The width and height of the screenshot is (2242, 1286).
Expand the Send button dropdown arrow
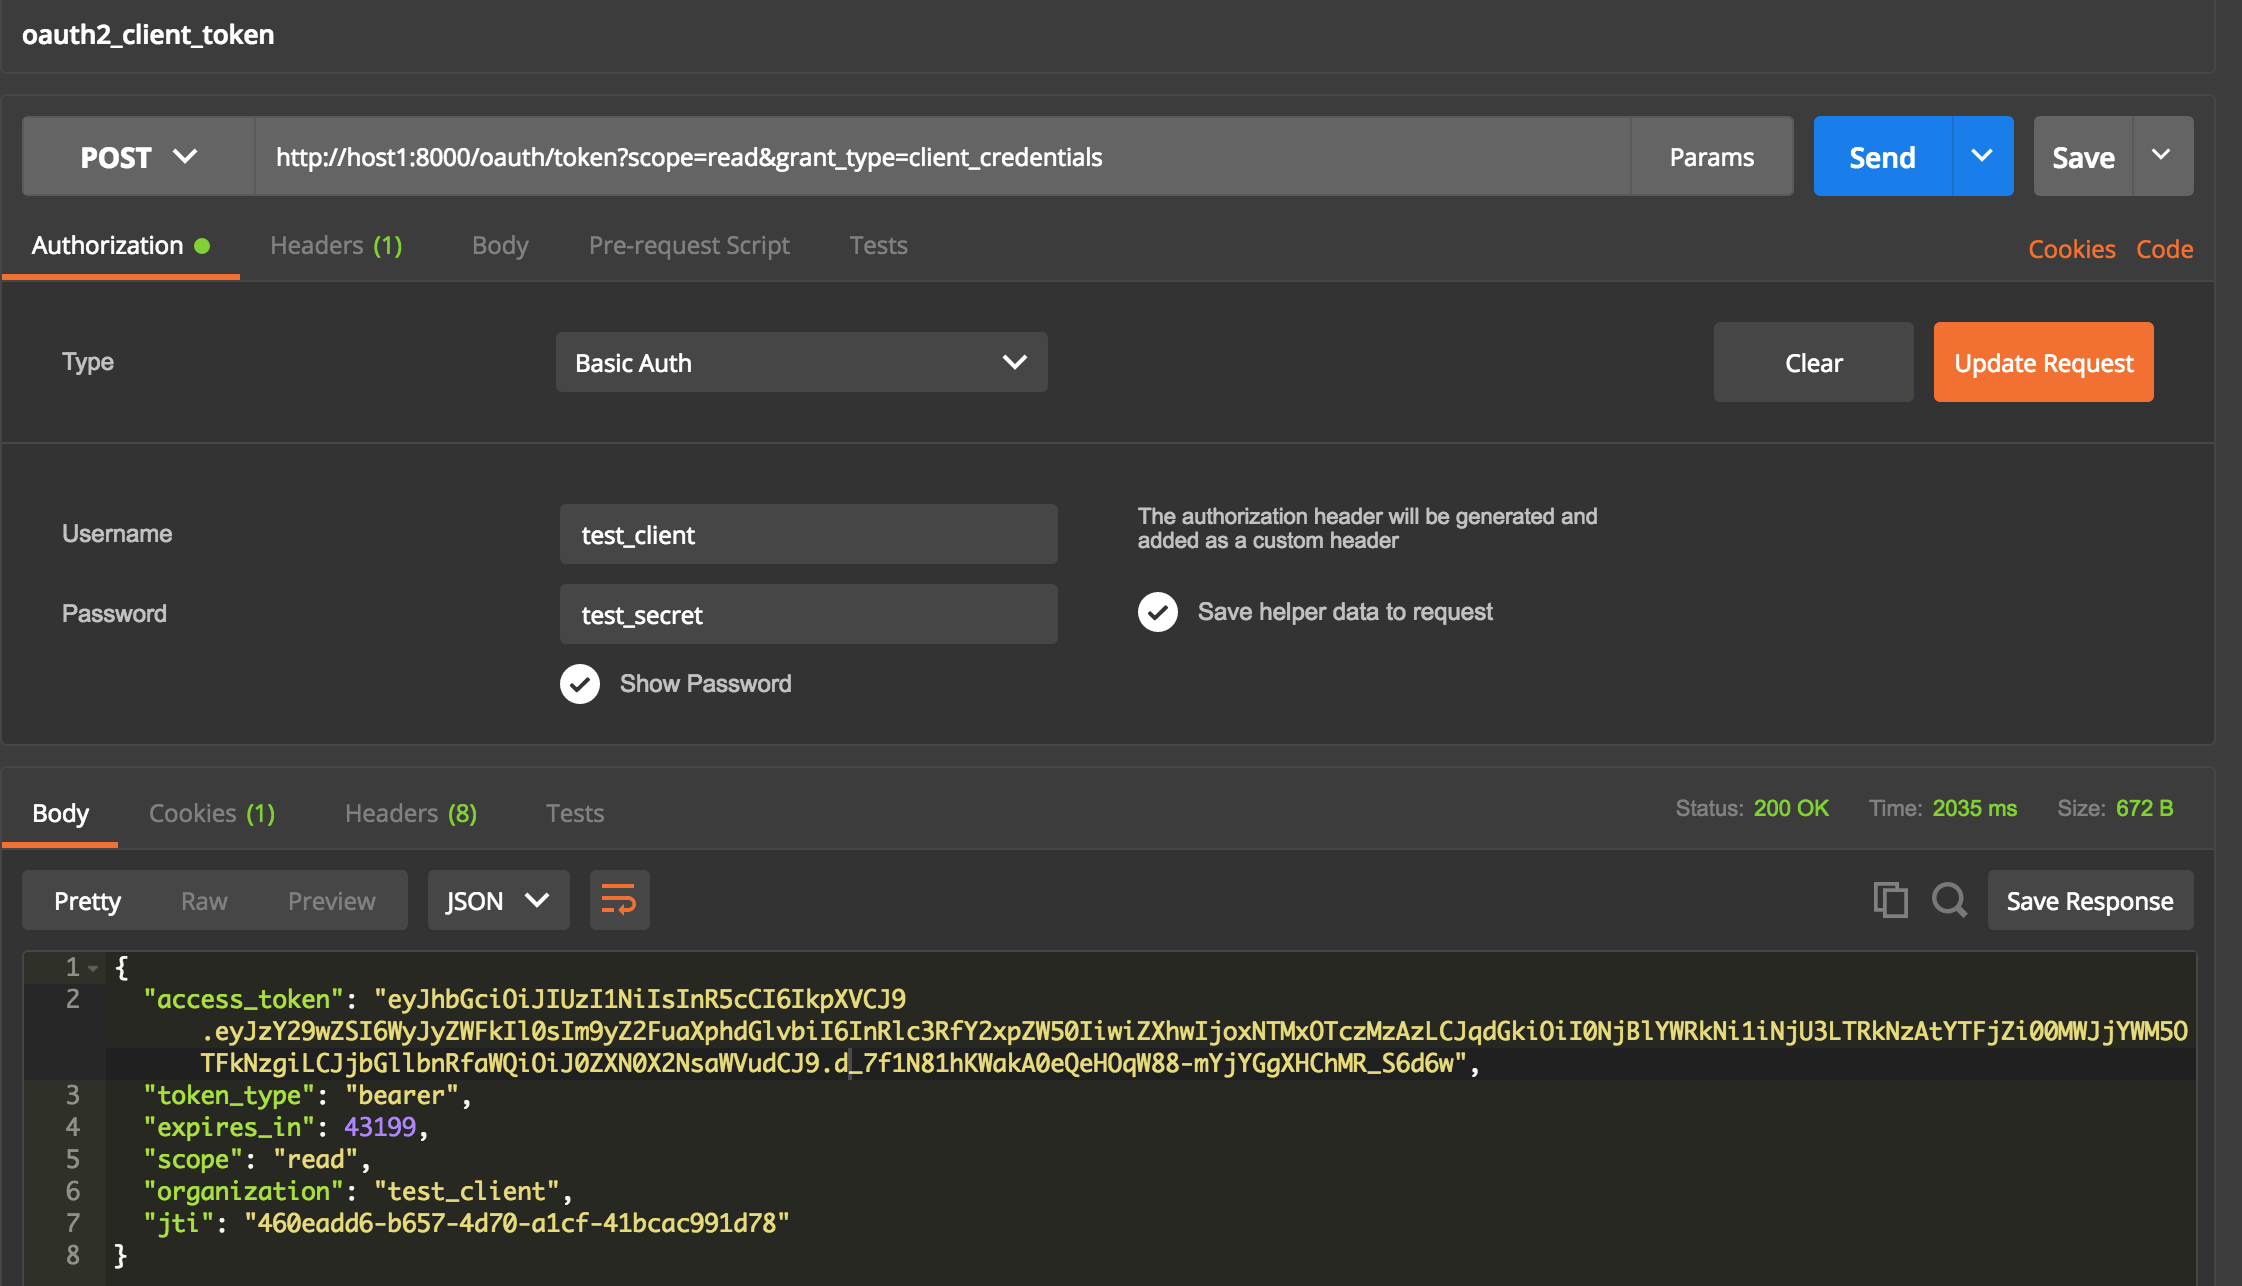[1982, 156]
